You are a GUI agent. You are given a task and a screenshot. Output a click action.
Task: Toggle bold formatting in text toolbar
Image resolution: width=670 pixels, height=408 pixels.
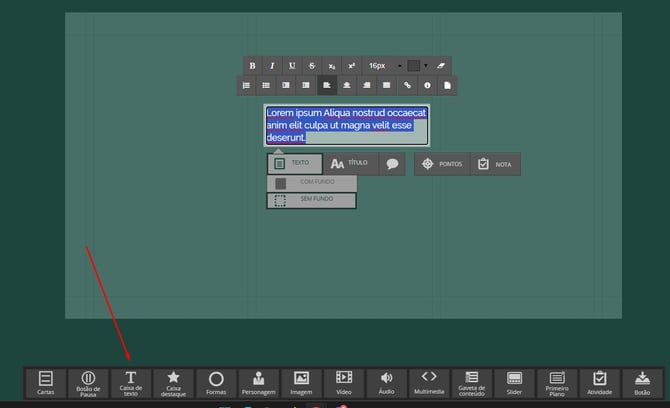pos(252,66)
